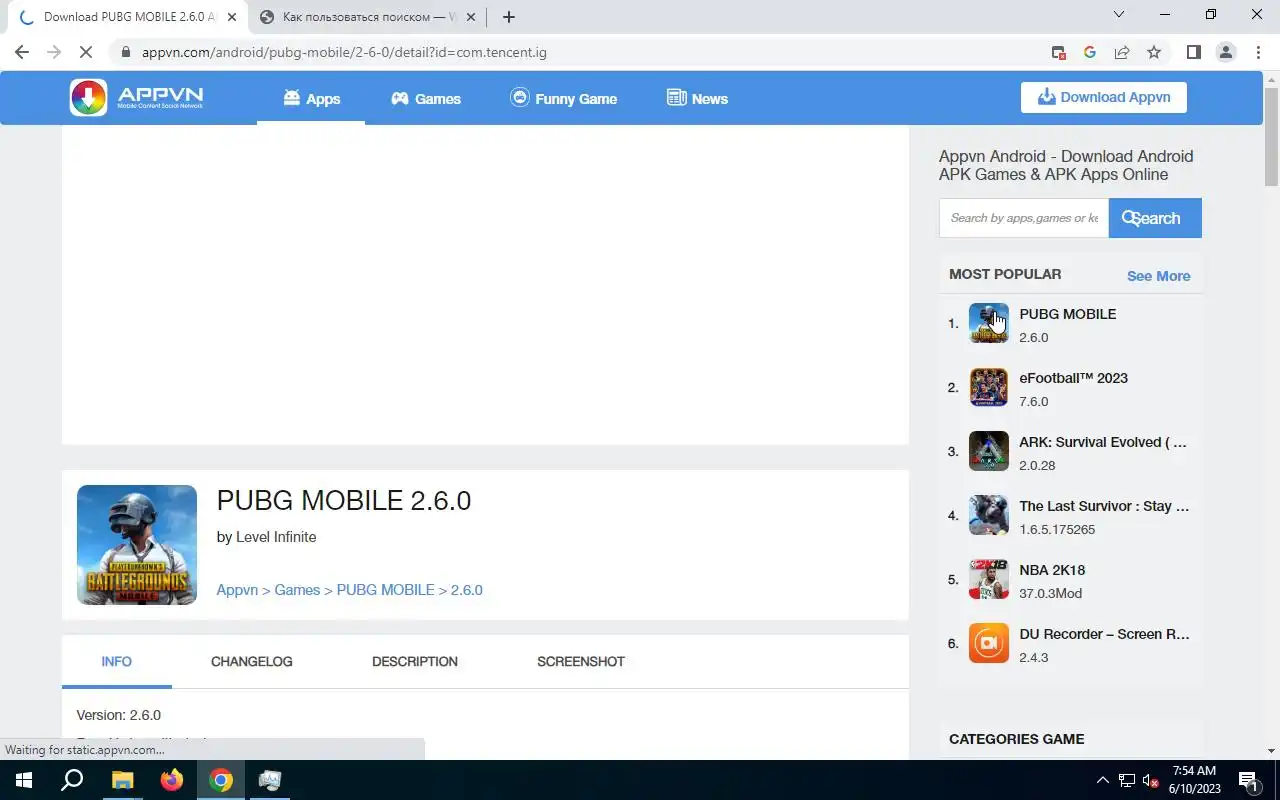View site information padlock icon
Image resolution: width=1280 pixels, height=800 pixels.
[124, 52]
